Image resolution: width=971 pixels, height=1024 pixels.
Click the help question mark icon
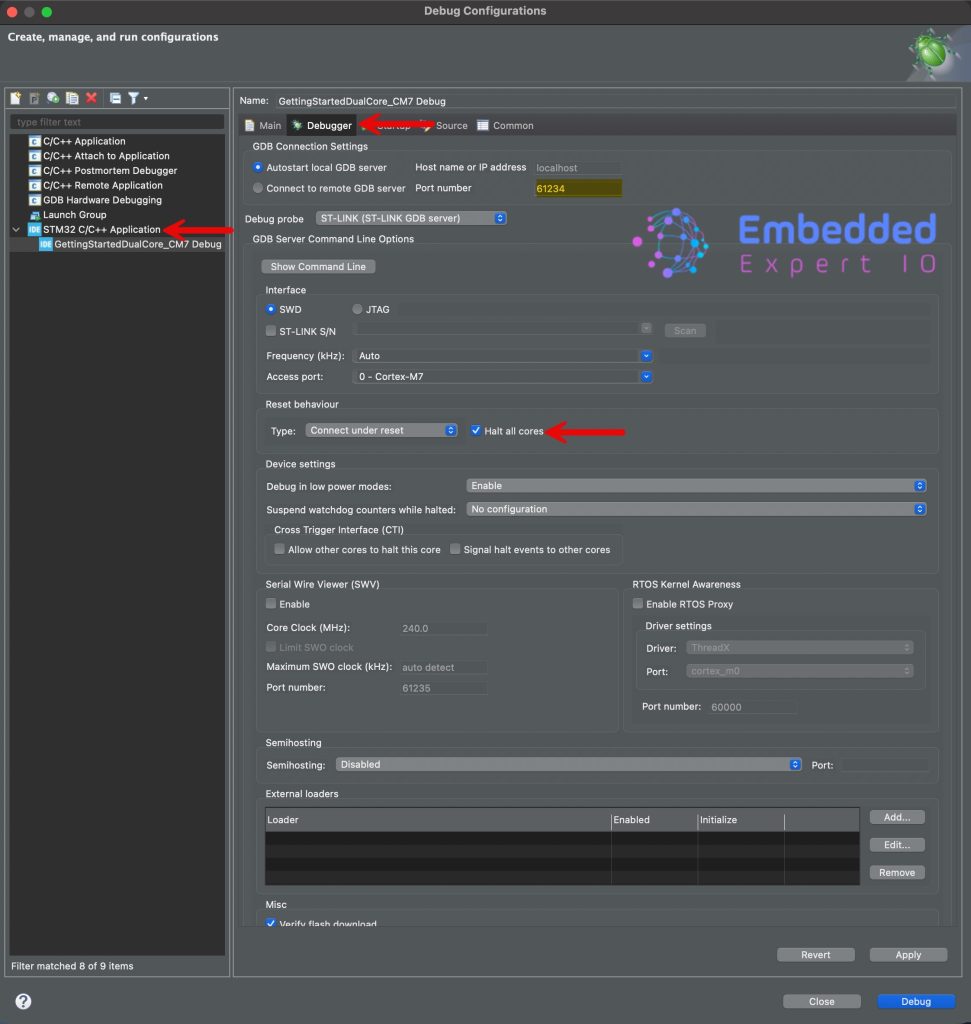point(23,1001)
